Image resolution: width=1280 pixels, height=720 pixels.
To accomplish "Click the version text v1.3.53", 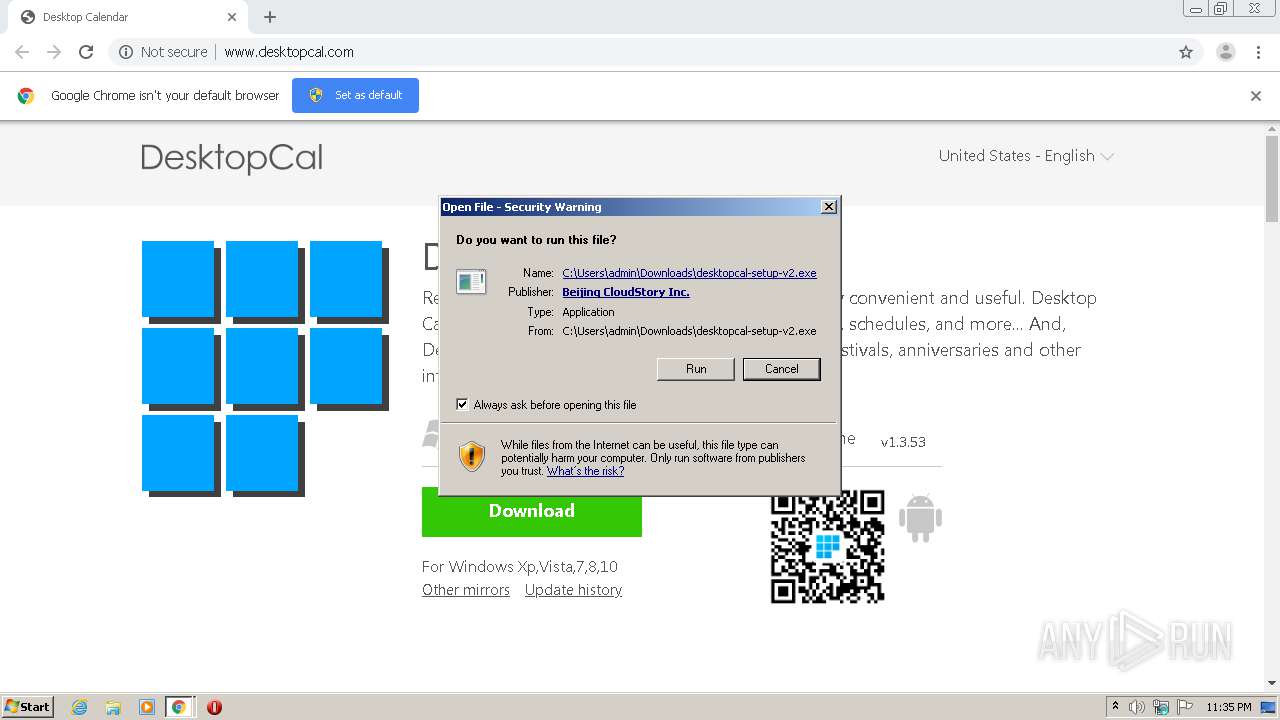I will tap(903, 442).
